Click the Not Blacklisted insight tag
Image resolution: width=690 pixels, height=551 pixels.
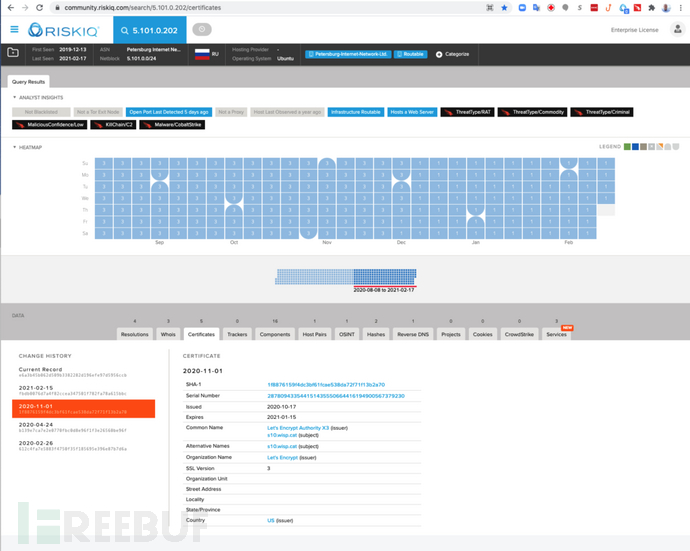(41, 112)
